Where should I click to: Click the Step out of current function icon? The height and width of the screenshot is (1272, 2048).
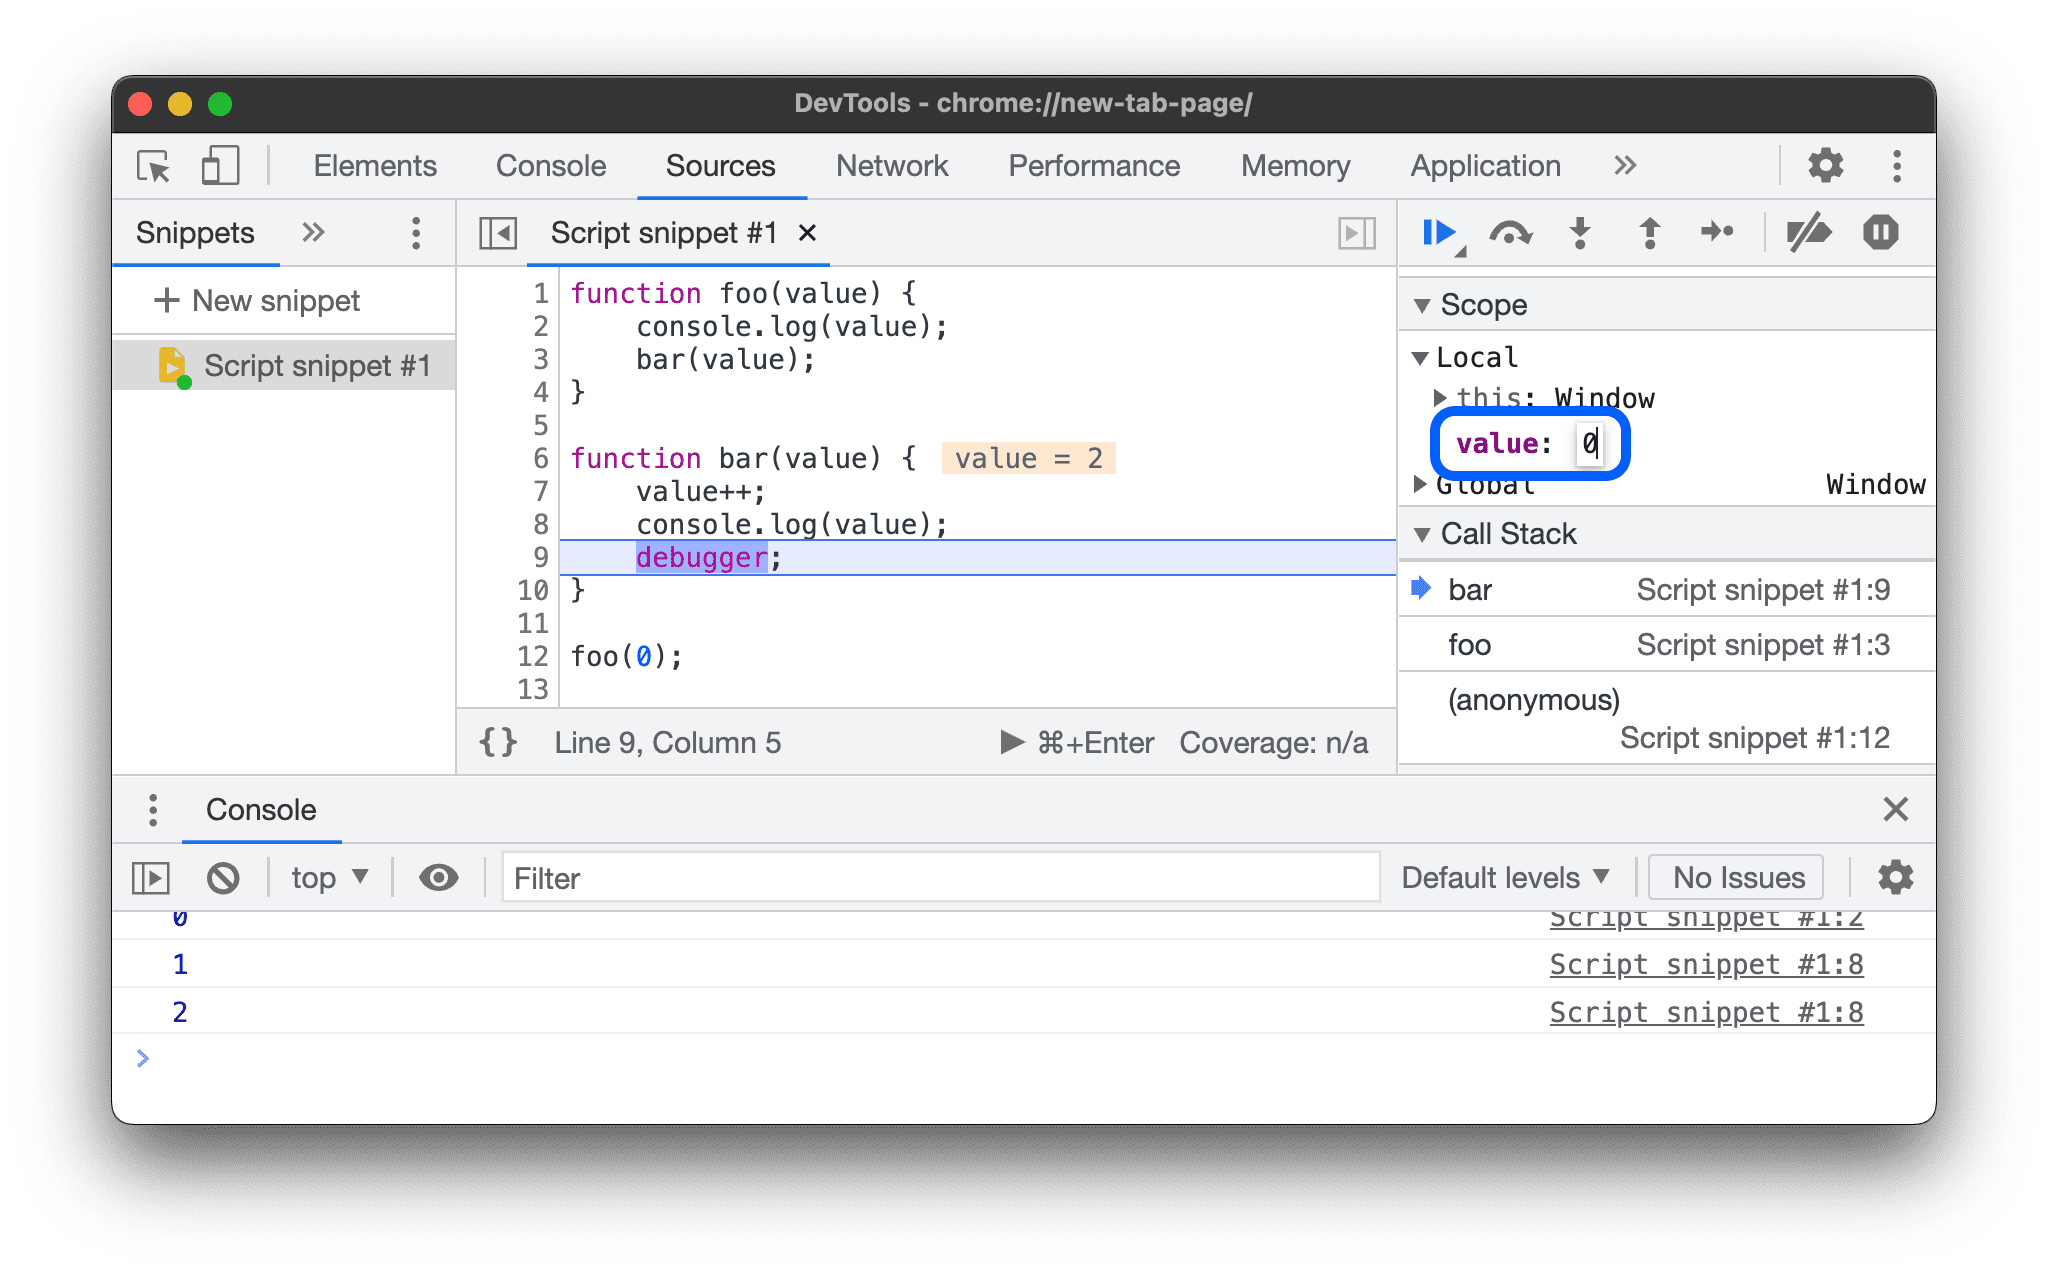click(1650, 233)
